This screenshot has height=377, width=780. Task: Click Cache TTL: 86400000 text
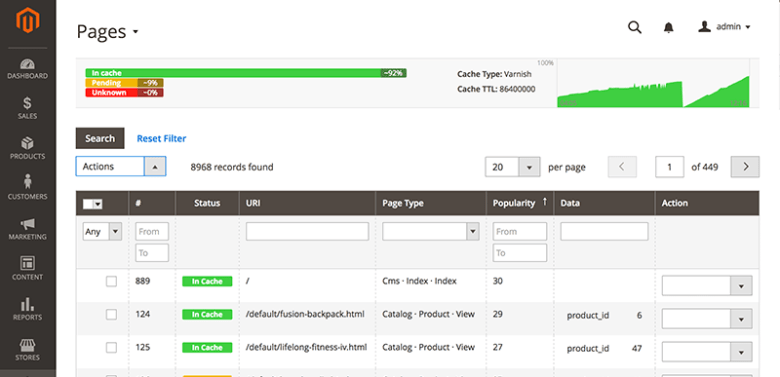pyautogui.click(x=496, y=90)
